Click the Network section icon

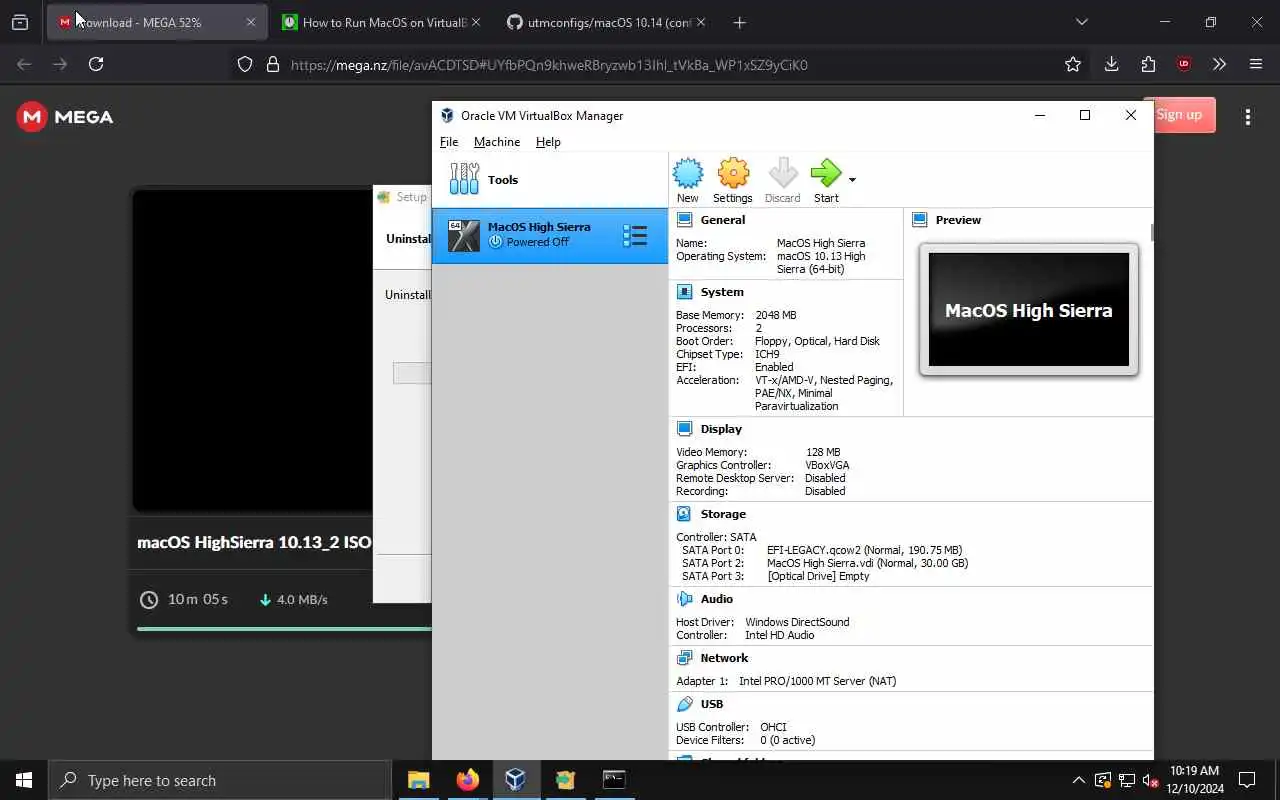tap(685, 658)
